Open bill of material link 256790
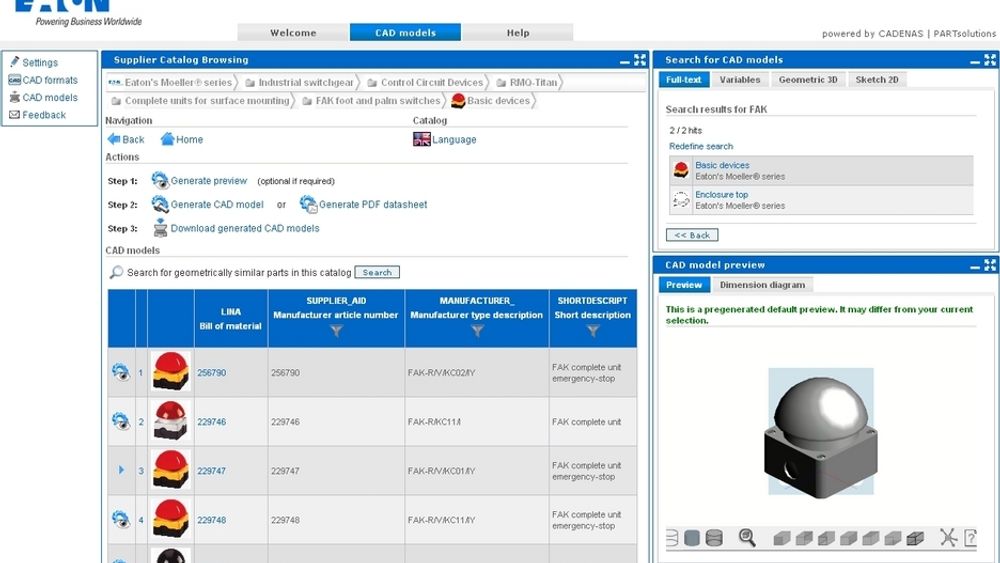This screenshot has height=563, width=1000. 211,372
